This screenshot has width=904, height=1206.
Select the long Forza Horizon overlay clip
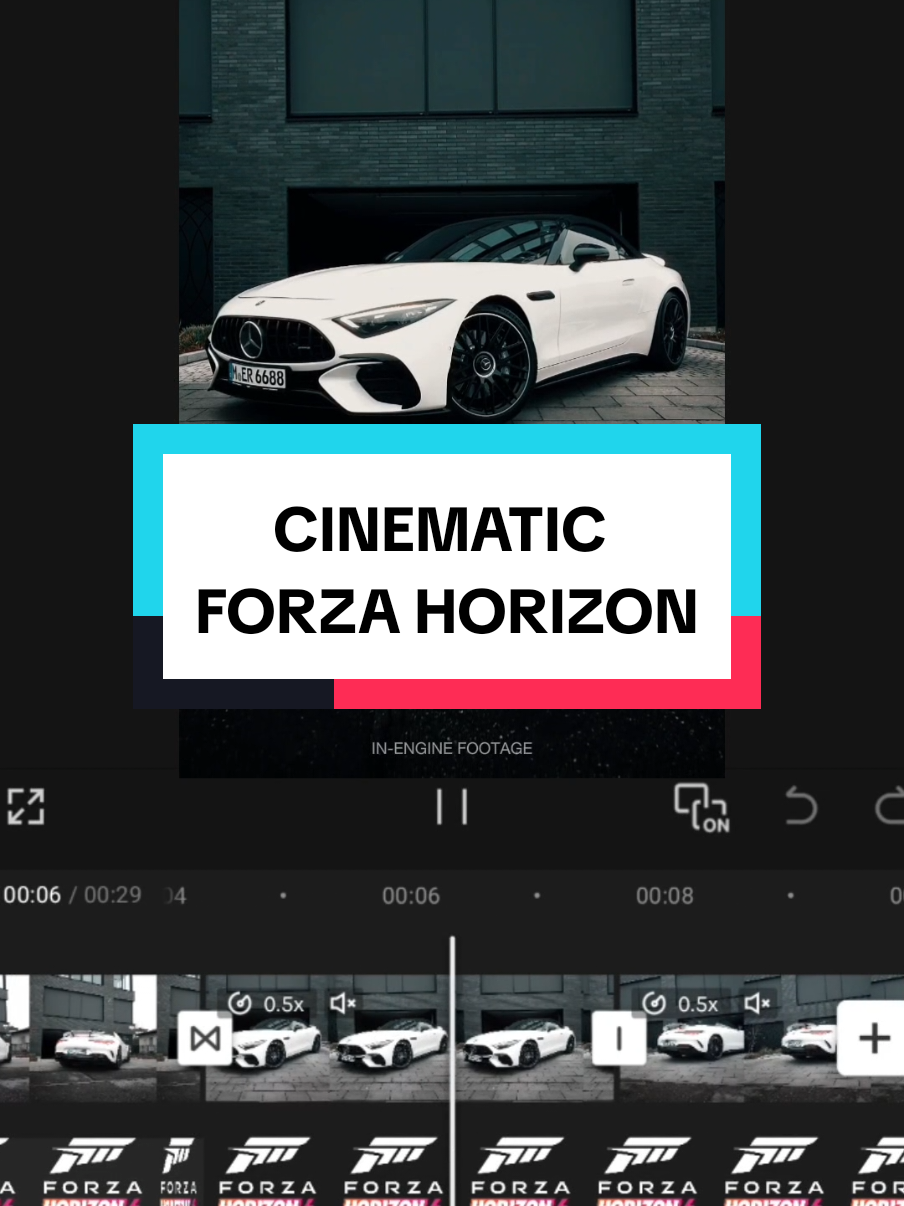coord(555,1171)
